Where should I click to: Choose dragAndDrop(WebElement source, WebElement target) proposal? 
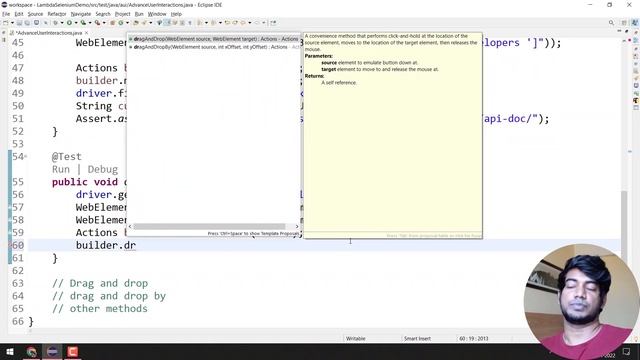pyautogui.click(x=214, y=39)
